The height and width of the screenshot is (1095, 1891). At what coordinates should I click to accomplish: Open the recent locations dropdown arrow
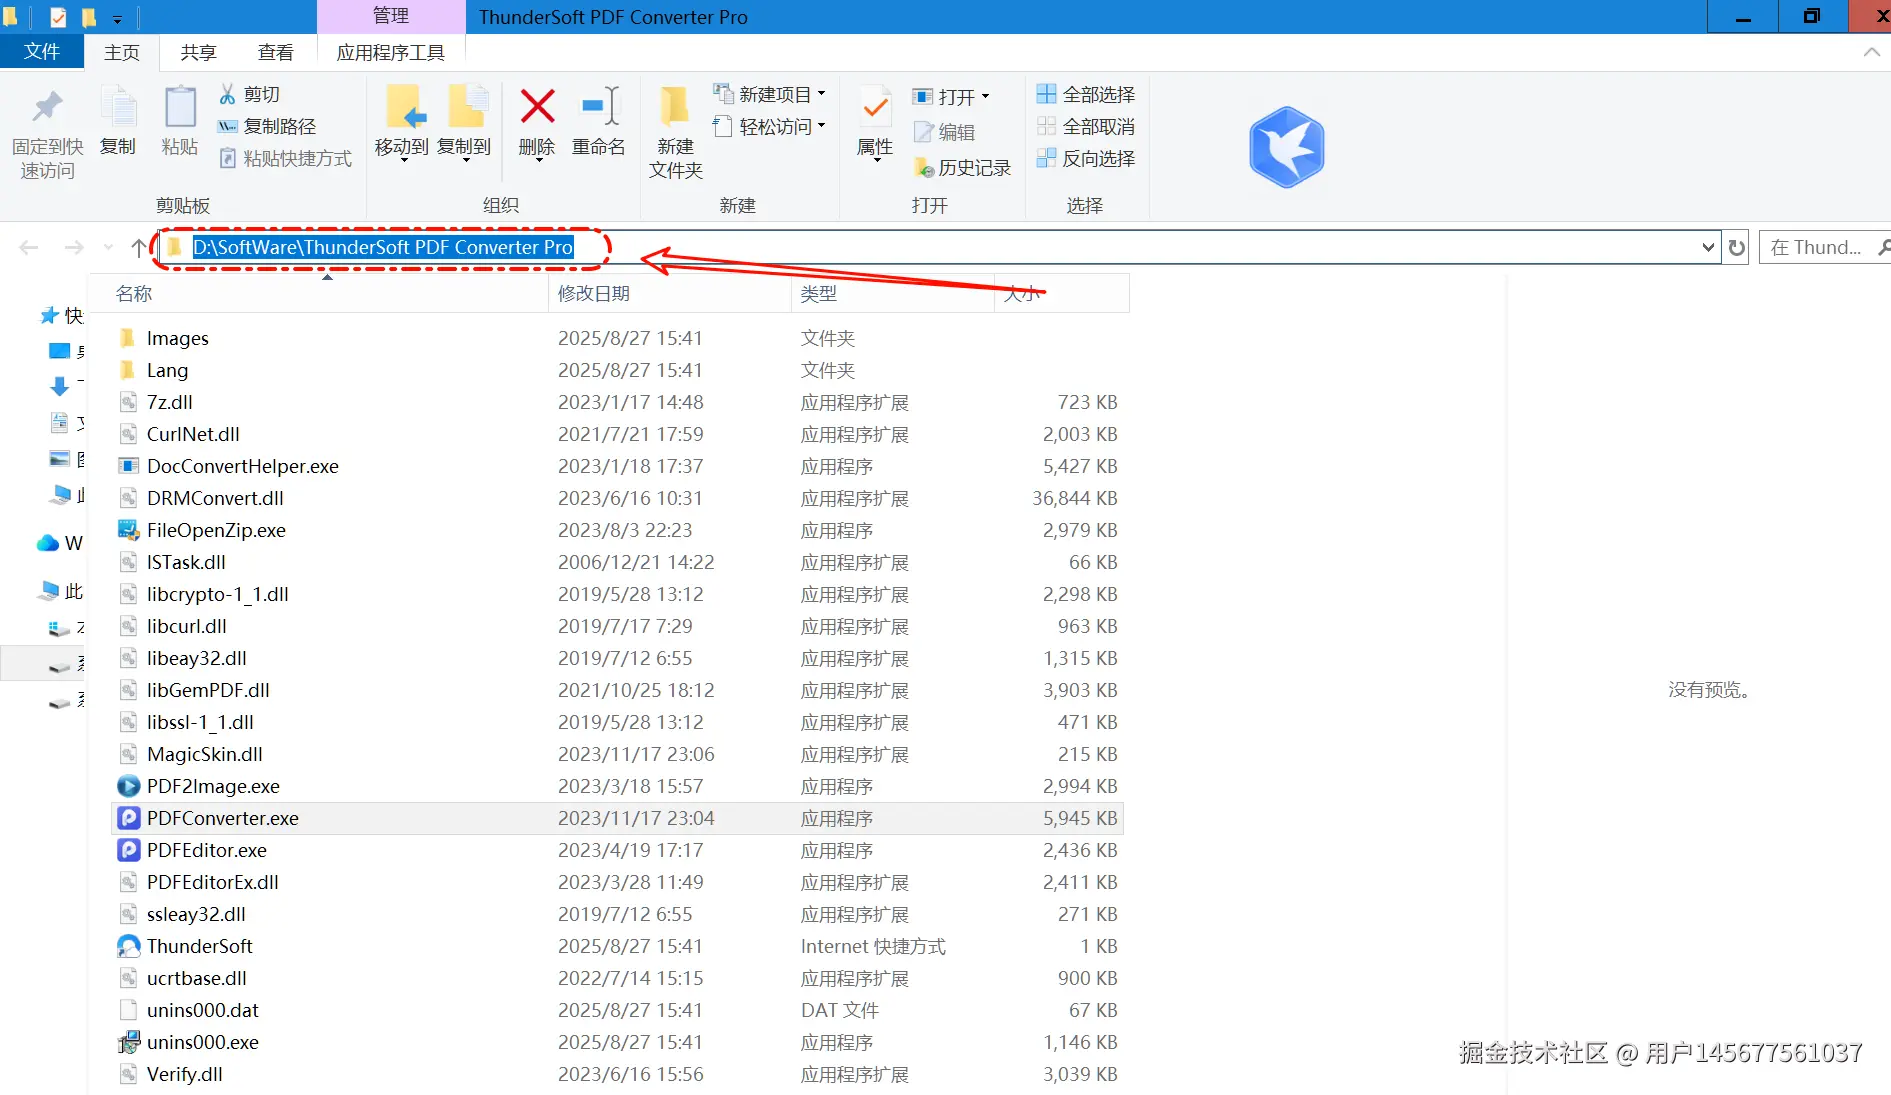108,247
